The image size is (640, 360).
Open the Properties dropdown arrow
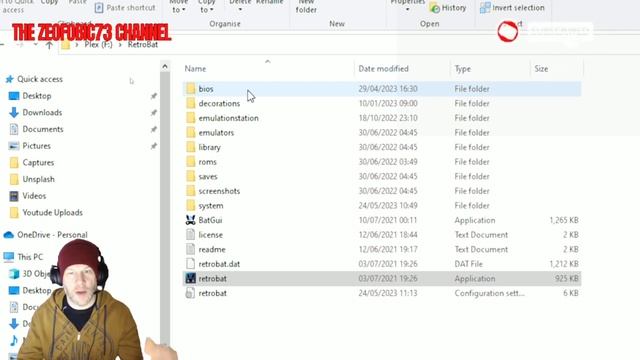407,9
